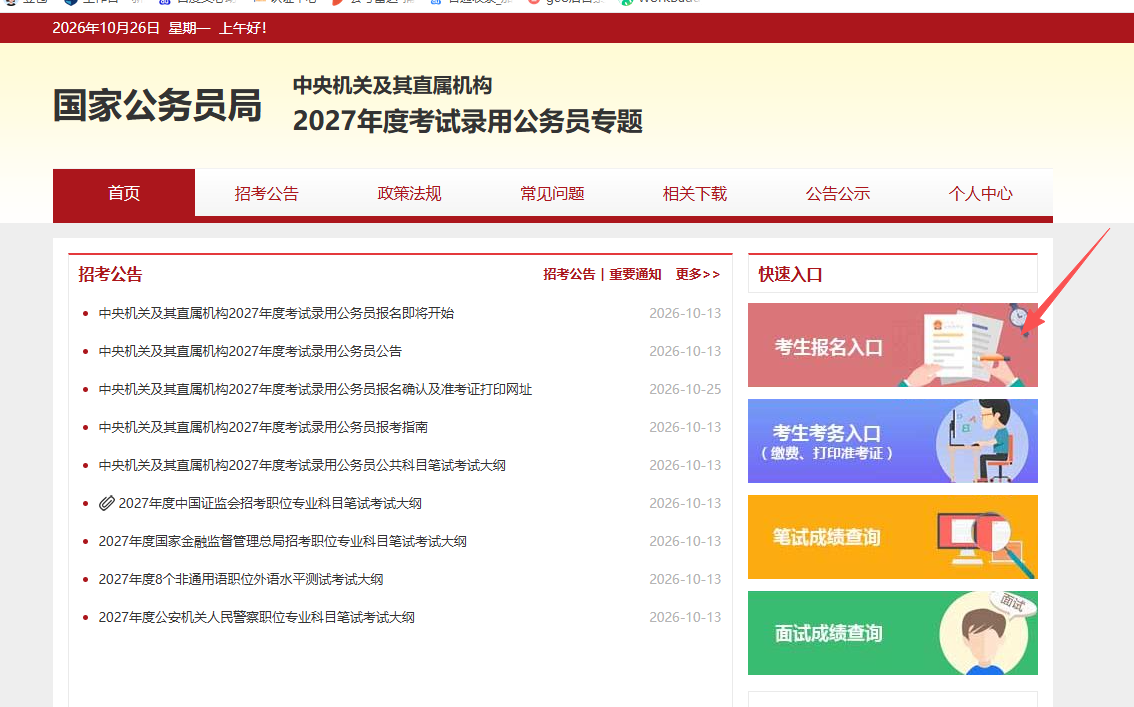This screenshot has height=707, width=1134.
Task: Open 公安机关人民警察职位 exam outline
Action: click(x=257, y=617)
